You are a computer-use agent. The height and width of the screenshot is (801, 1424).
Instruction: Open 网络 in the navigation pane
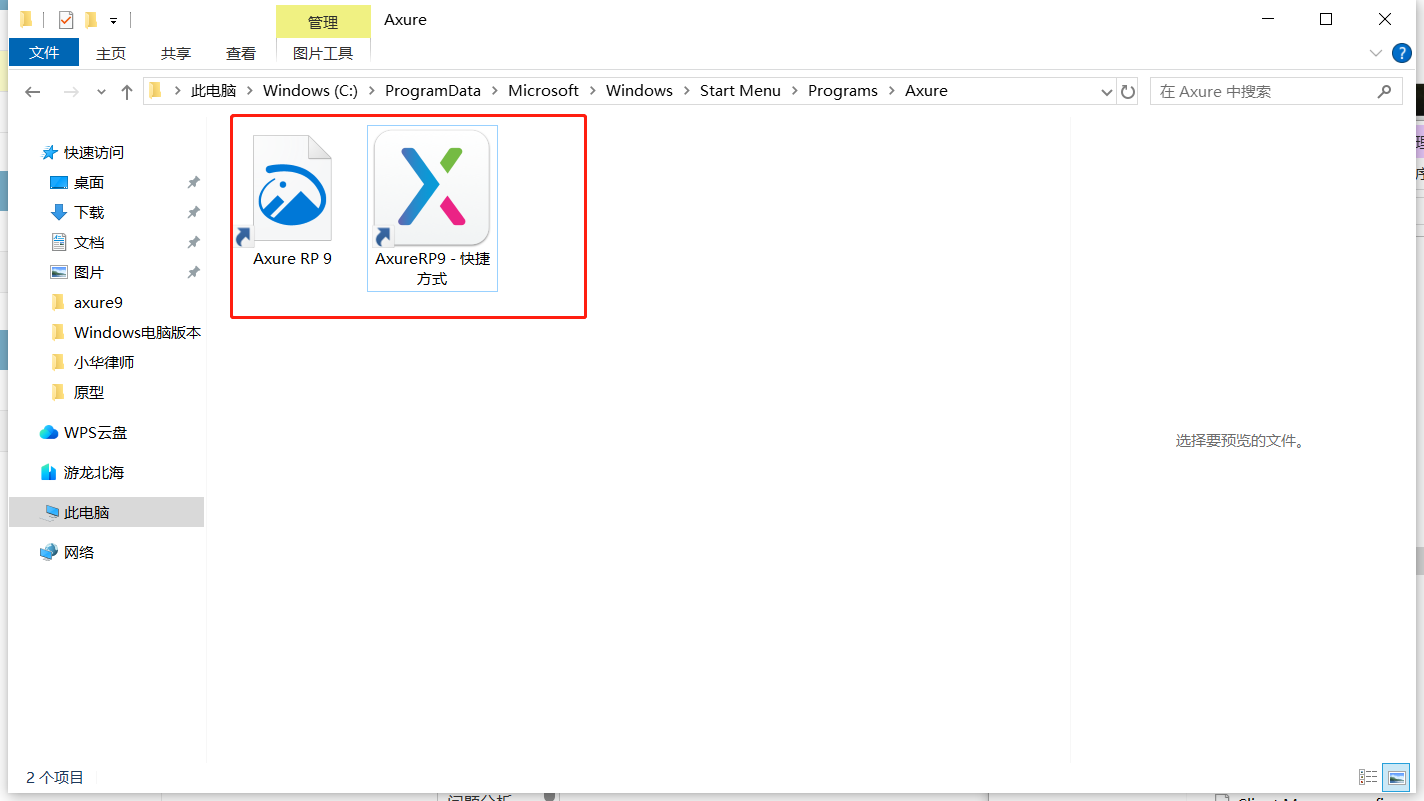pyautogui.click(x=79, y=552)
